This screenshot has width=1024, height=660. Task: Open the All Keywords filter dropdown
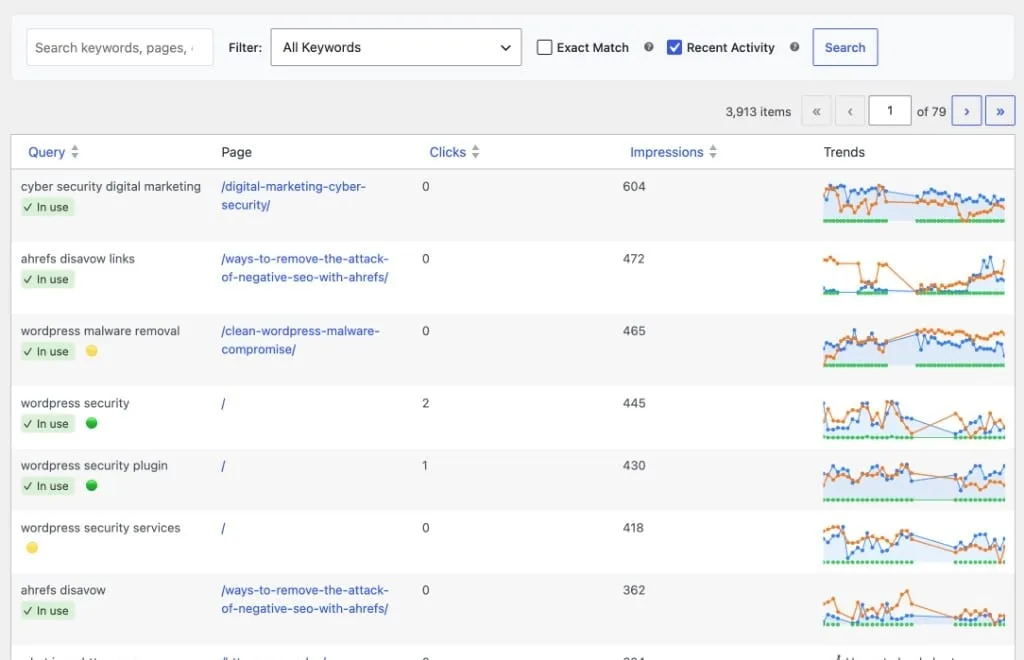pyautogui.click(x=396, y=47)
